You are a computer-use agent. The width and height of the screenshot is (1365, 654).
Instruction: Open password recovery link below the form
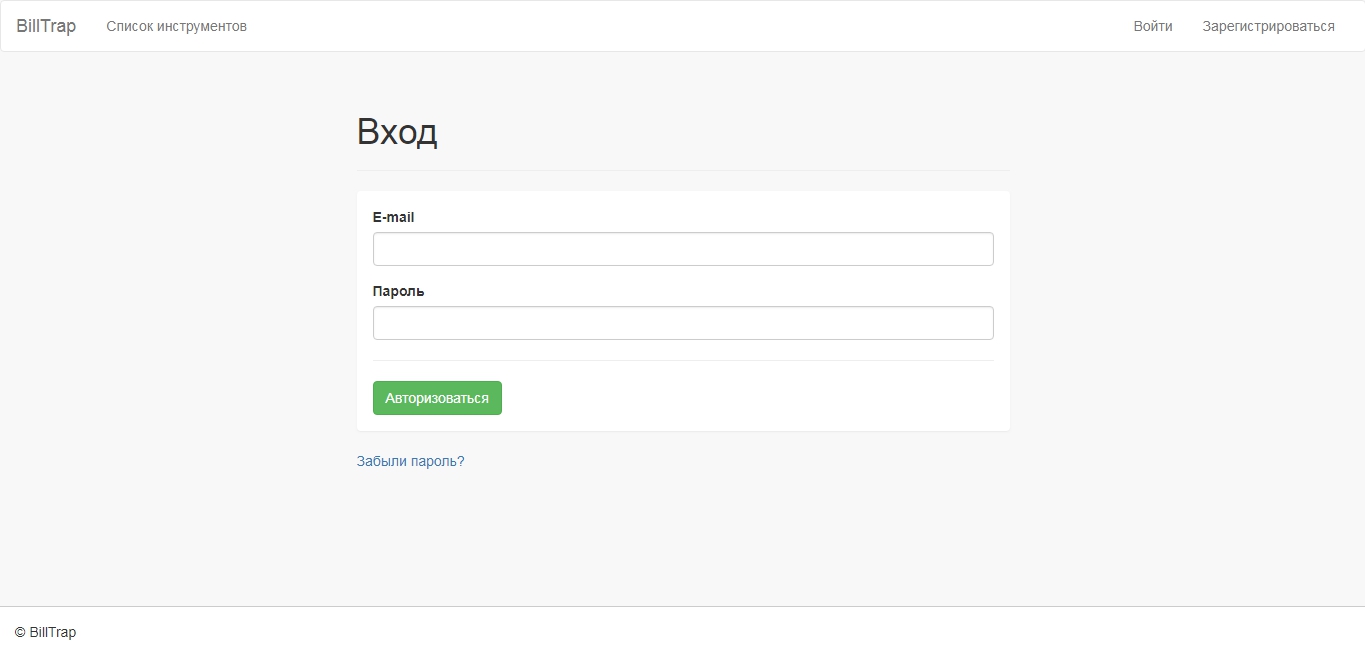click(410, 461)
